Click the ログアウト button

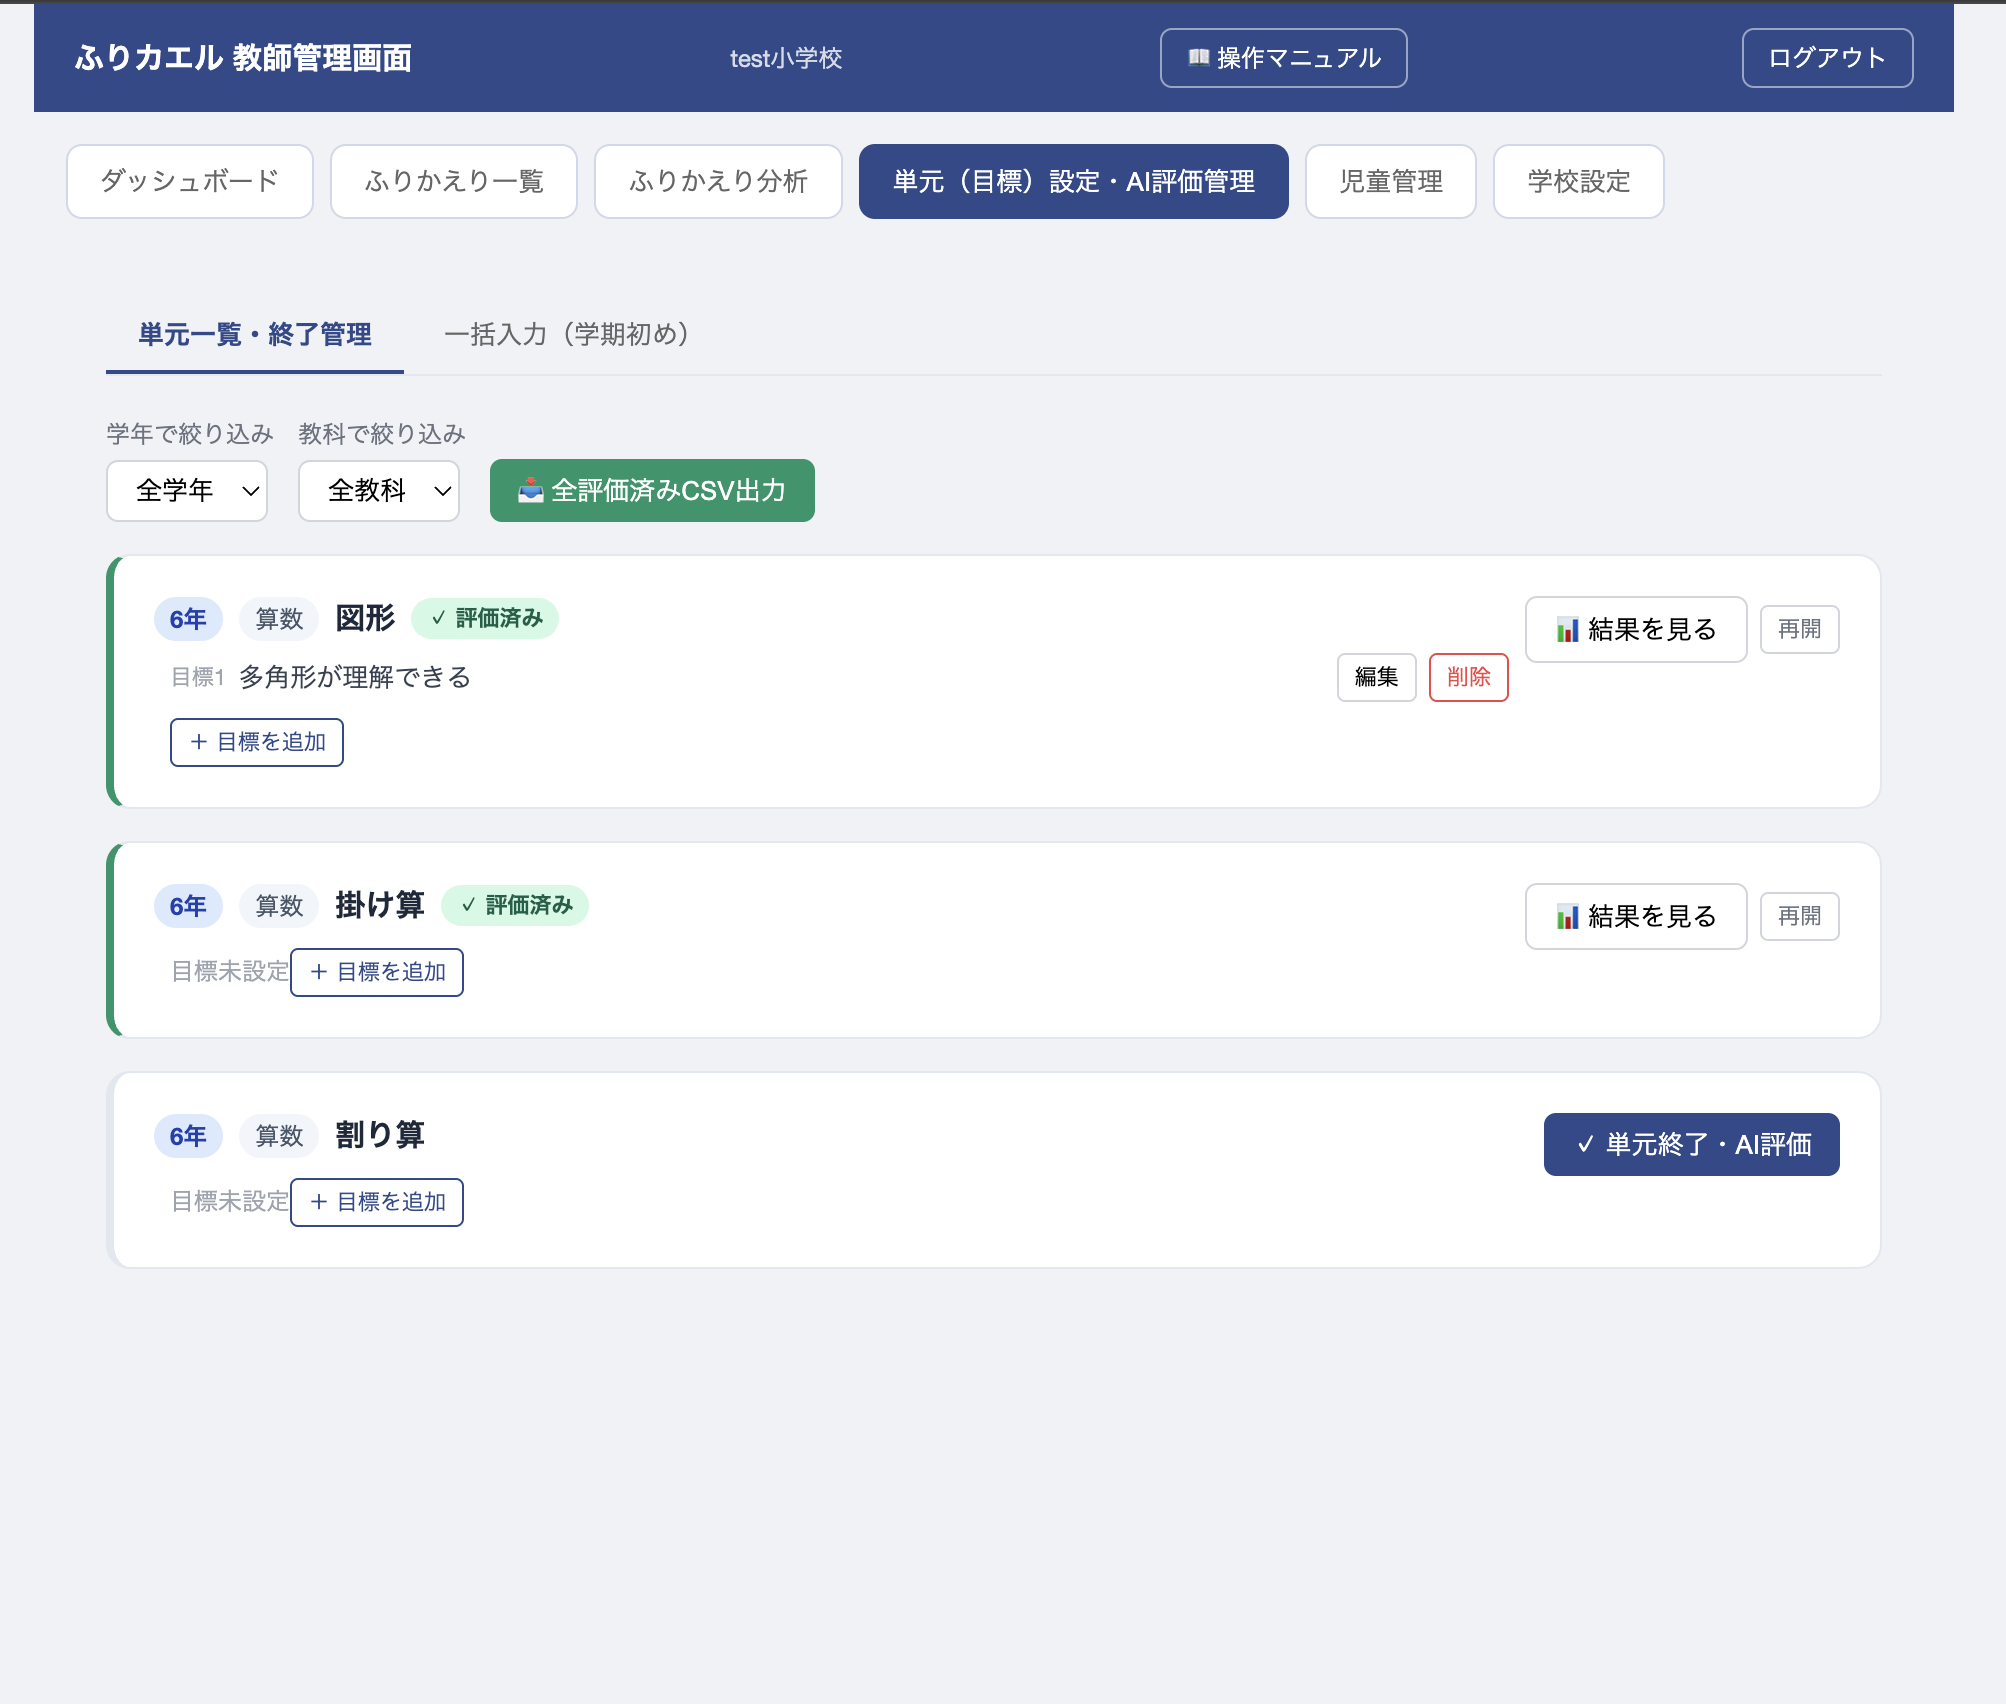tap(1827, 58)
